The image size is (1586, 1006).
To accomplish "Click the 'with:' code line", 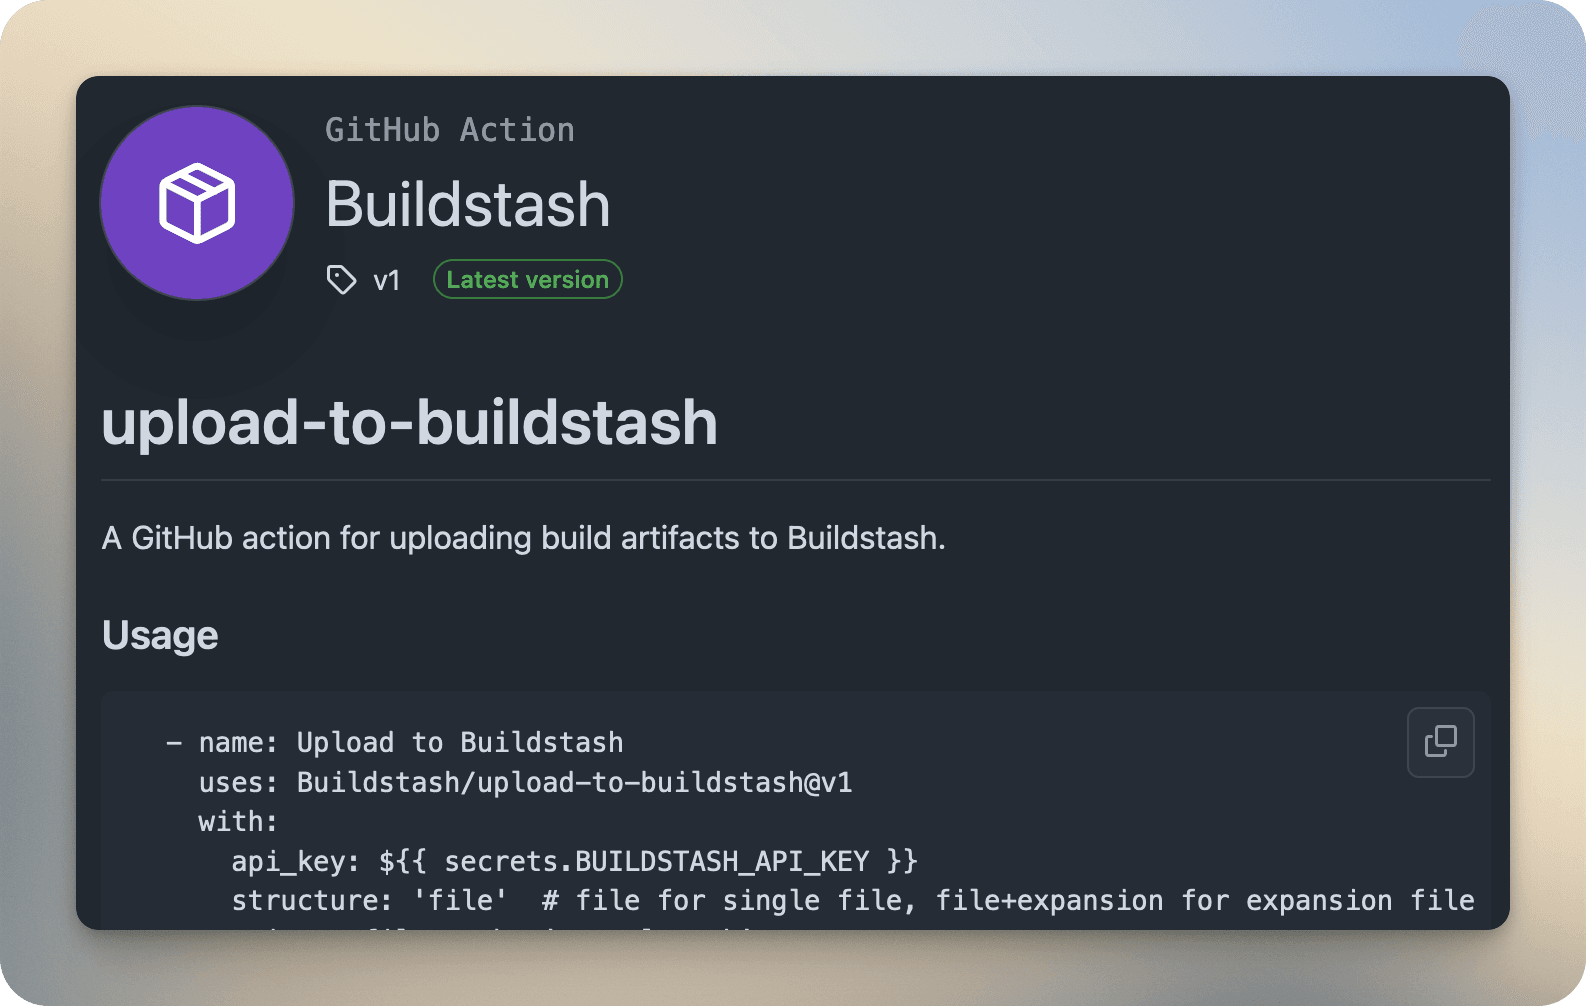I will point(238,822).
